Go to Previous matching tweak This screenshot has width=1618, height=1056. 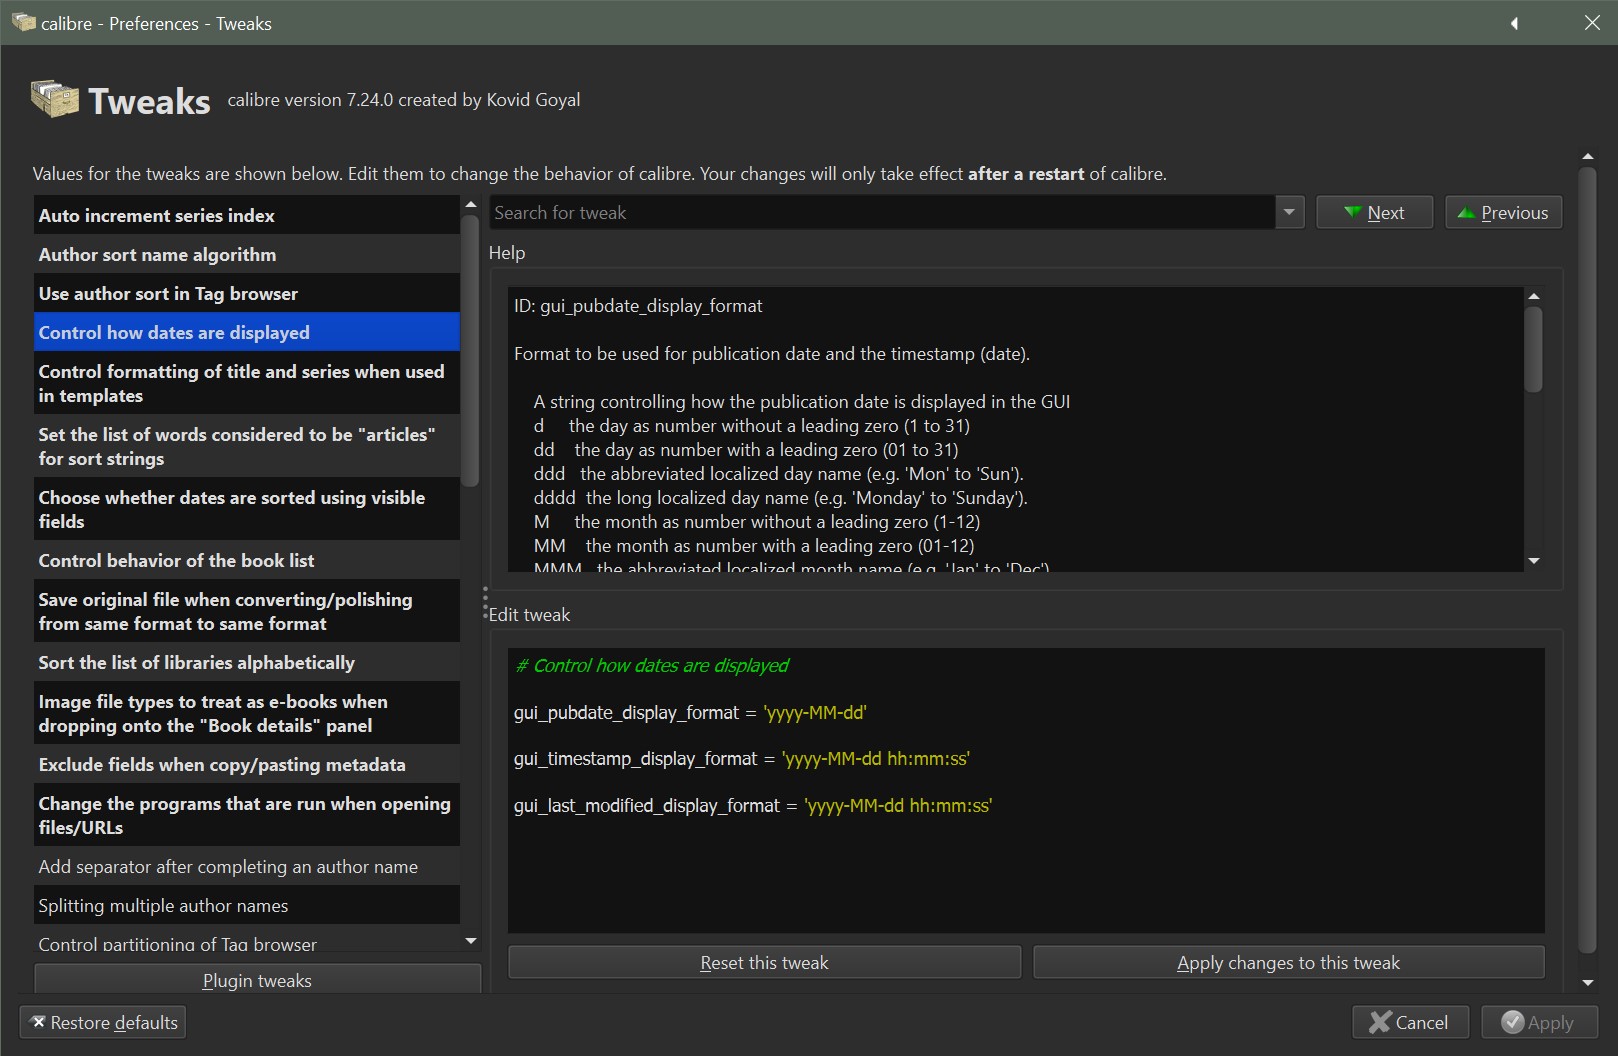click(1503, 212)
